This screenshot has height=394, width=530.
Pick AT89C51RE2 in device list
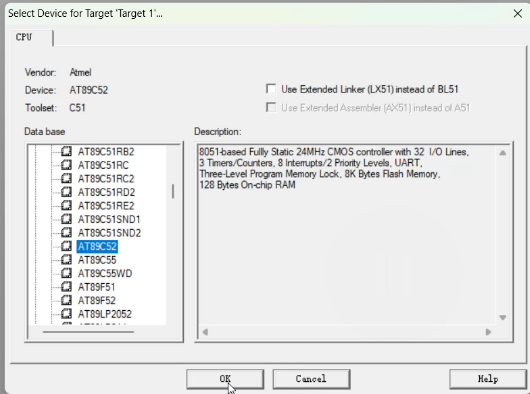tap(106, 206)
